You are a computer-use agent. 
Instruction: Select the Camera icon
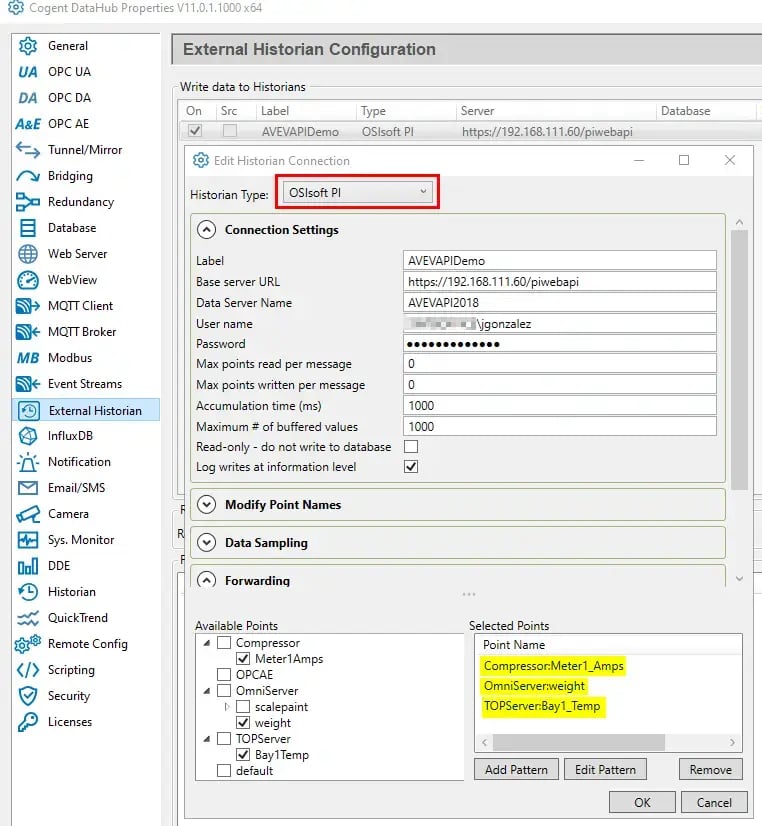pyautogui.click(x=28, y=514)
